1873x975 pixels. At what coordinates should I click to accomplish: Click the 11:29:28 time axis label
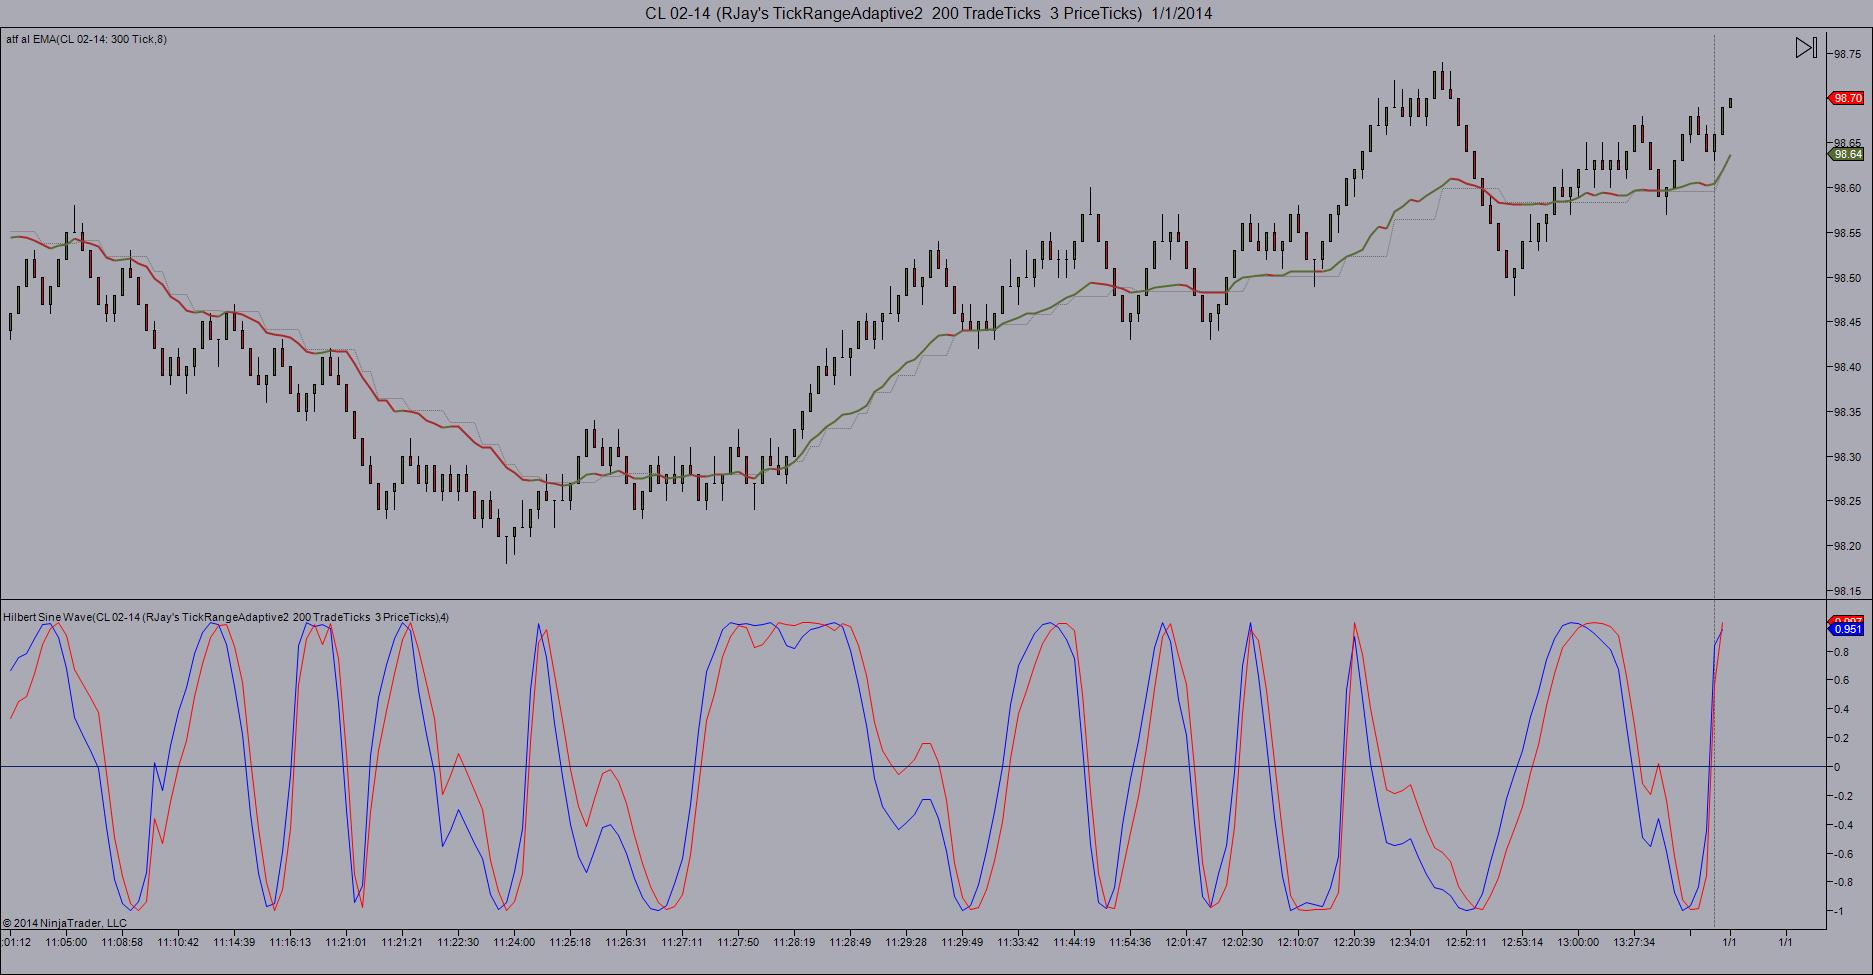[907, 941]
